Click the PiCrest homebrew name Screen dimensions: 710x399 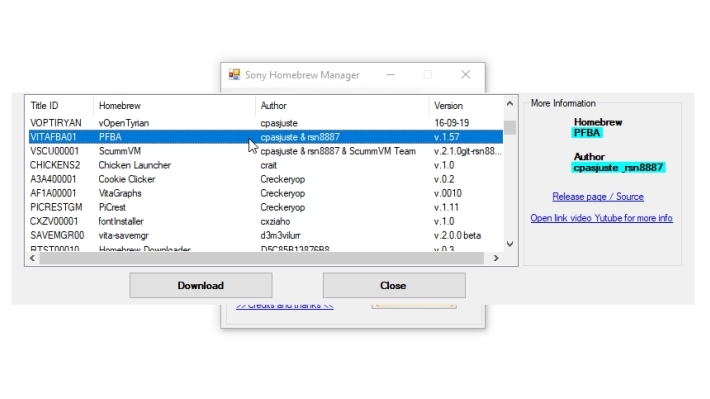click(x=112, y=207)
